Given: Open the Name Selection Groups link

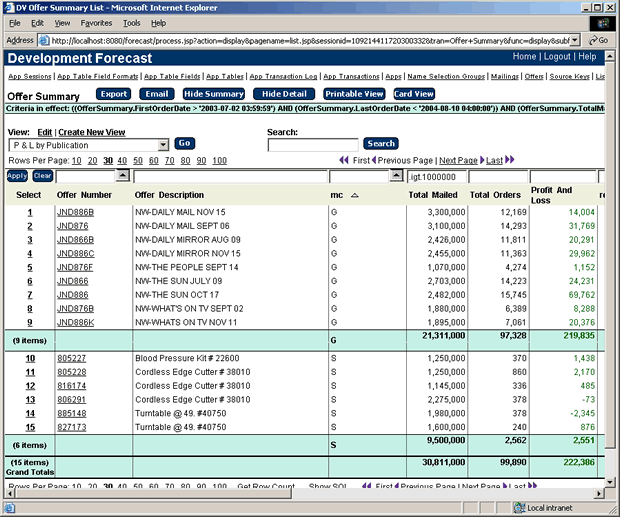Looking at the screenshot, I should pyautogui.click(x=446, y=76).
